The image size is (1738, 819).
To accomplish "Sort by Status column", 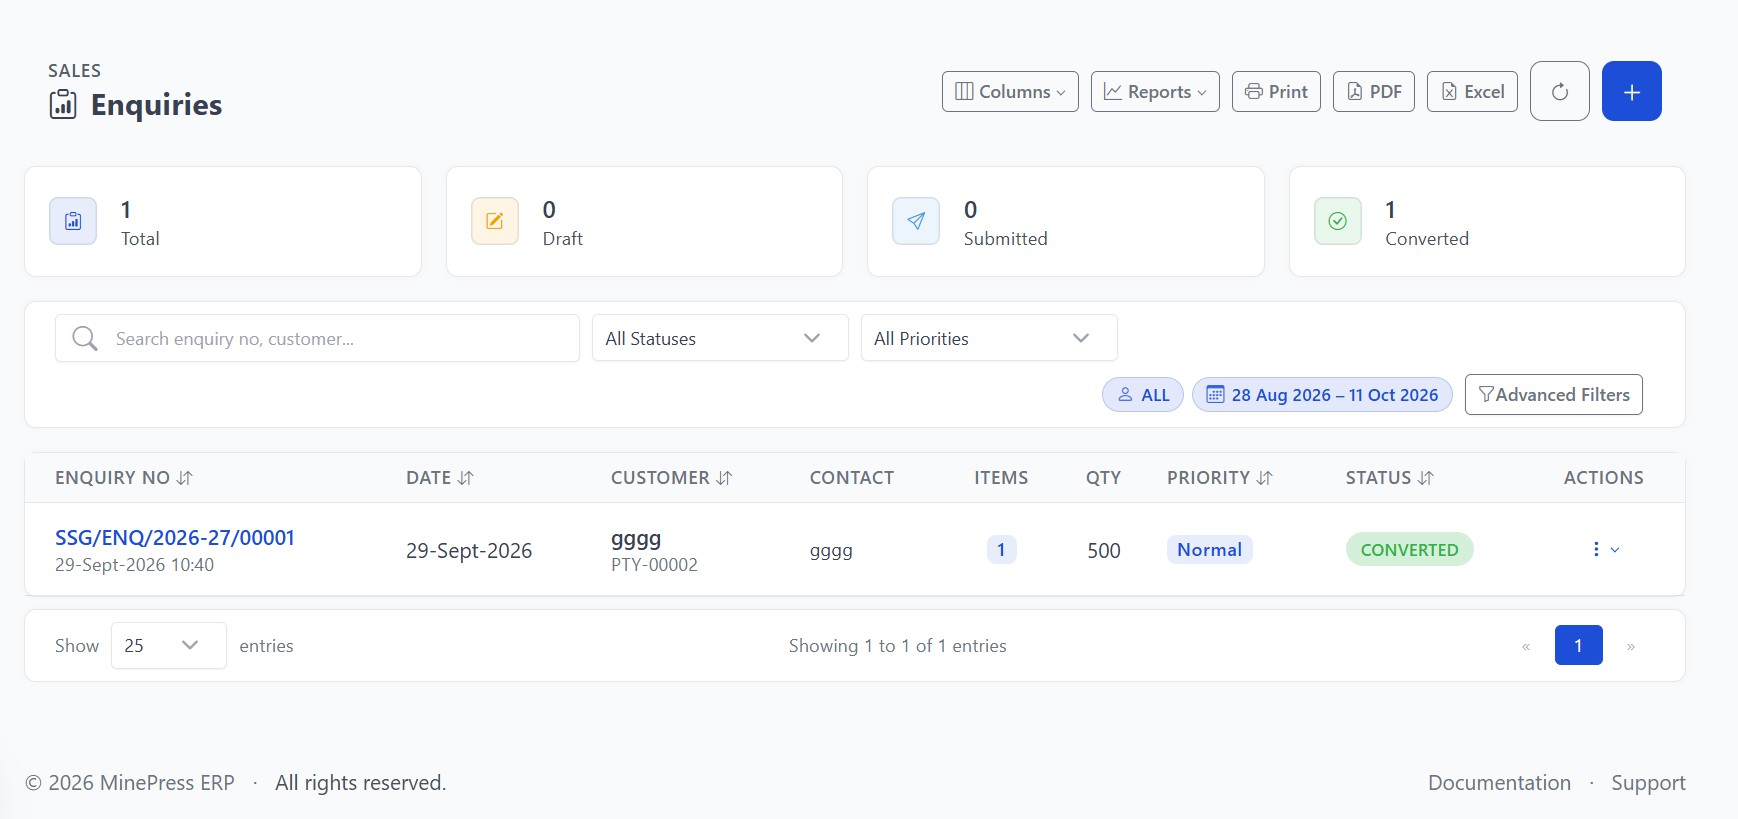I will pyautogui.click(x=1390, y=478).
